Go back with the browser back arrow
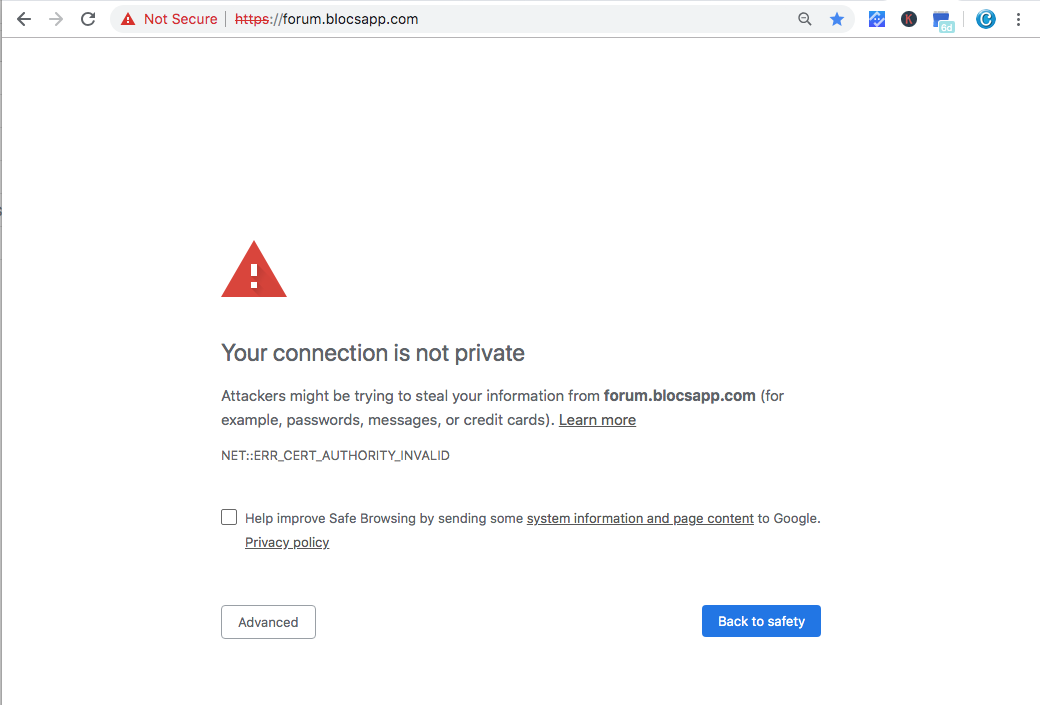 coord(24,19)
